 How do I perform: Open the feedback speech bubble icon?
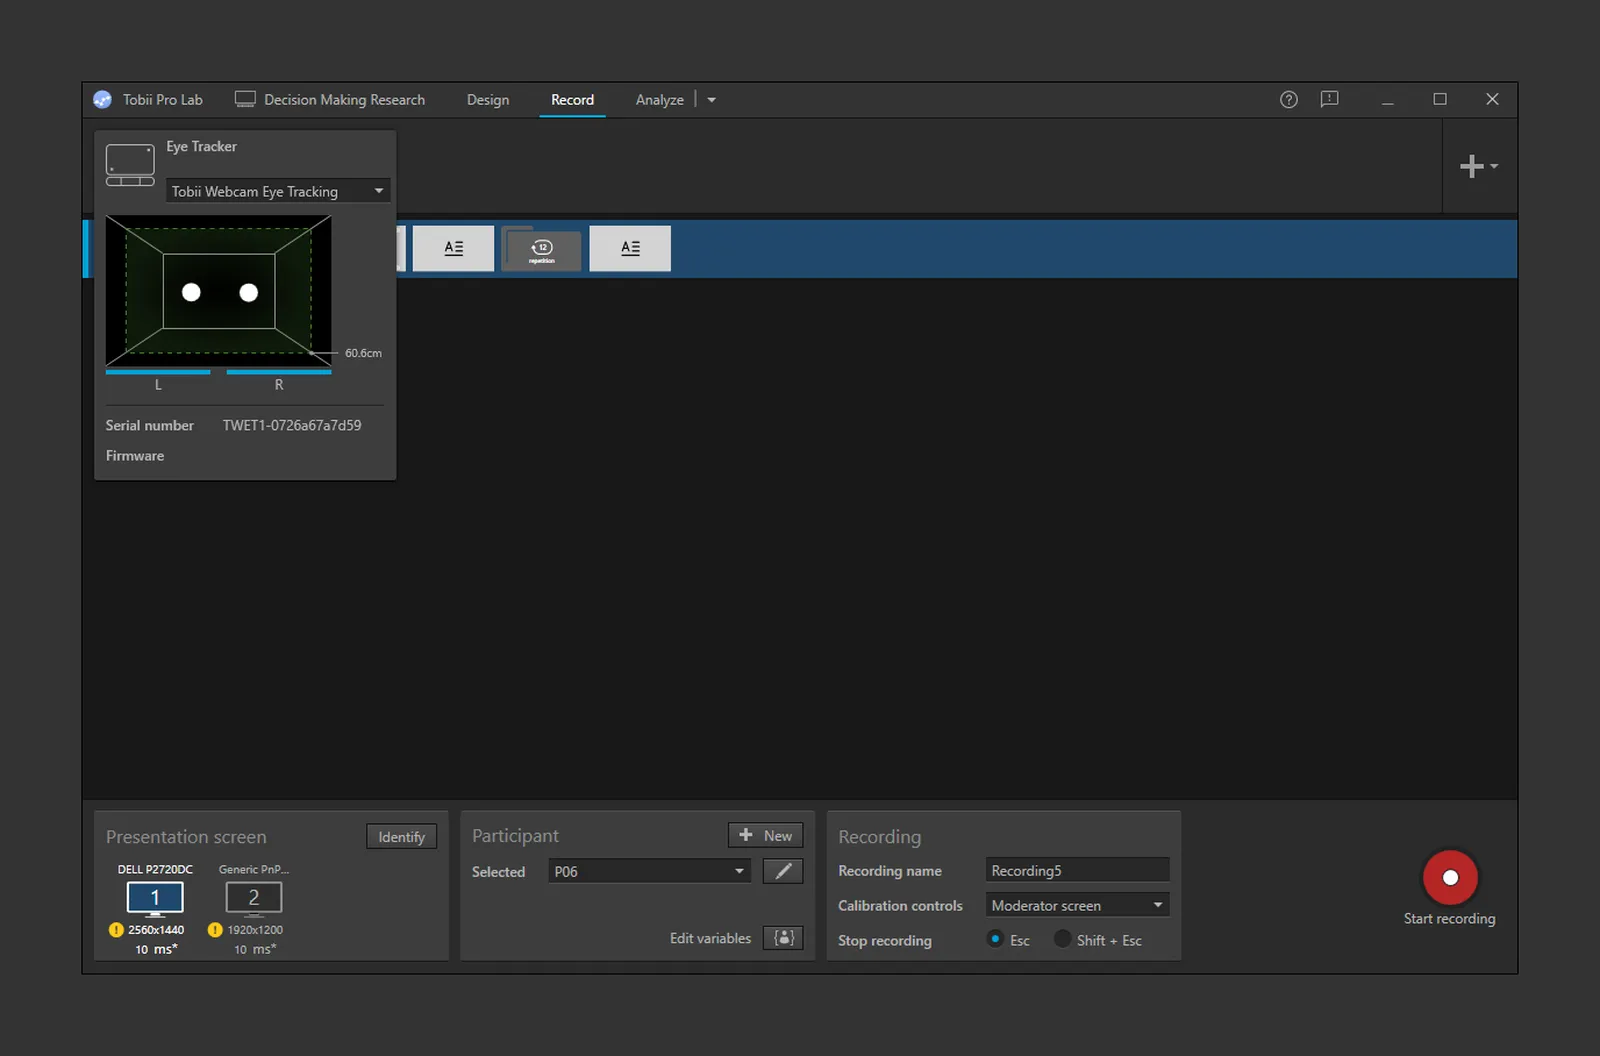(1329, 99)
